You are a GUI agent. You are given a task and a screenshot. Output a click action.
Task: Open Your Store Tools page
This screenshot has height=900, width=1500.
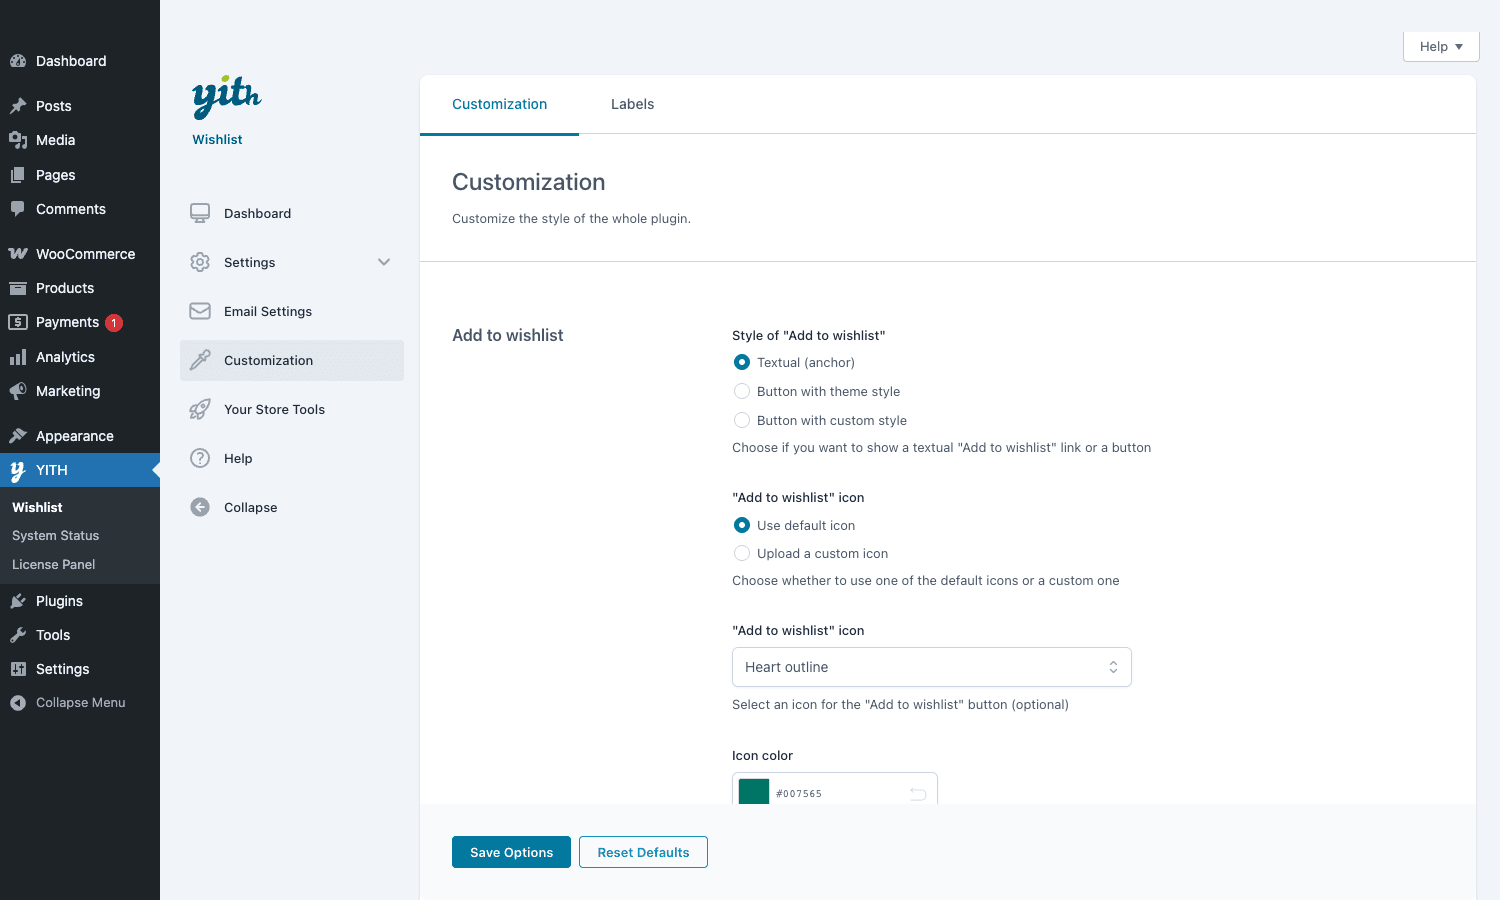coord(292,409)
